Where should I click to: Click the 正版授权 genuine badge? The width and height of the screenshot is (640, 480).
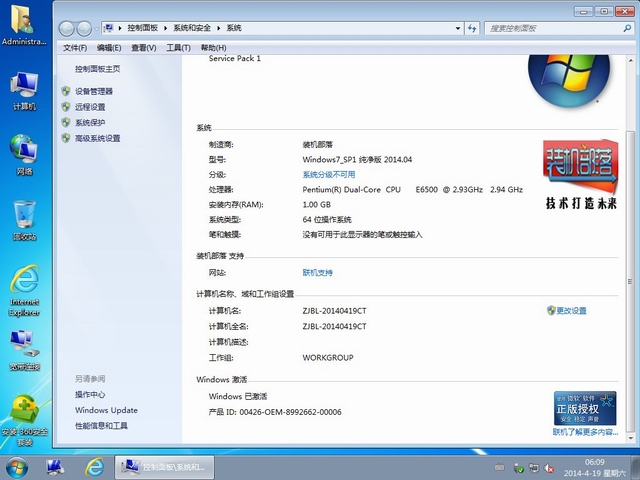click(x=585, y=408)
